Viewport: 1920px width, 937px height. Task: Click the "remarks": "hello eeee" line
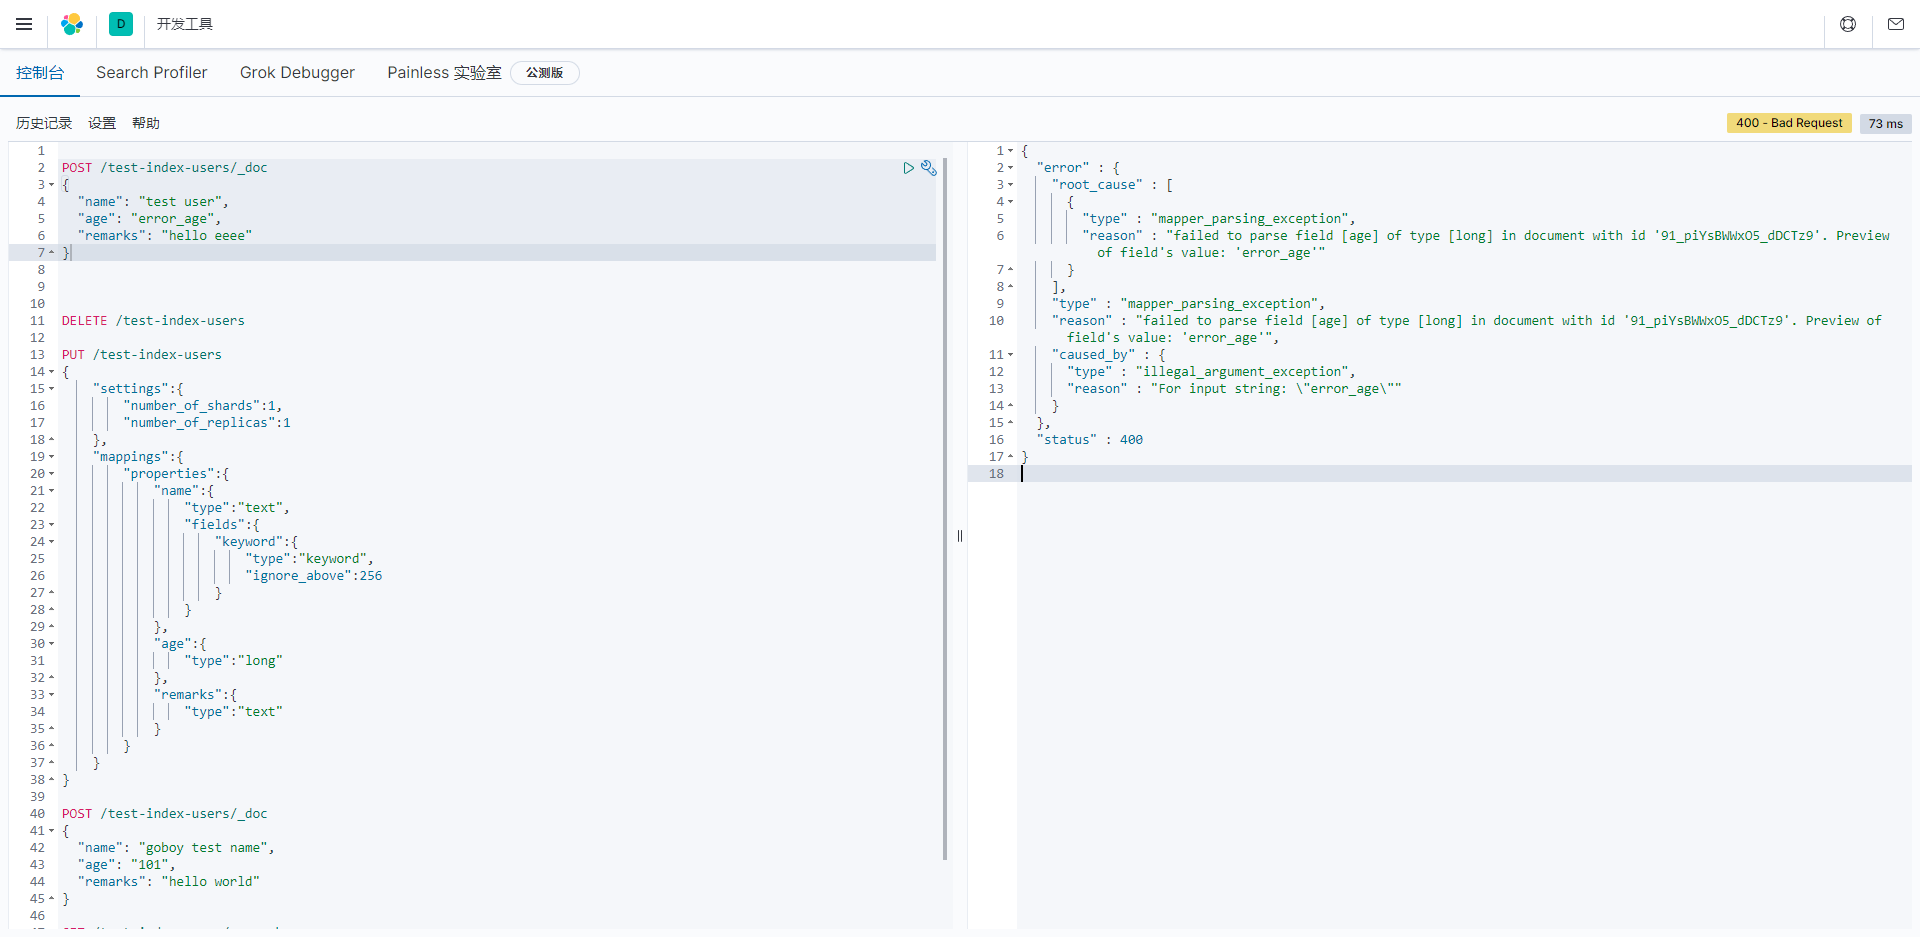click(x=165, y=236)
